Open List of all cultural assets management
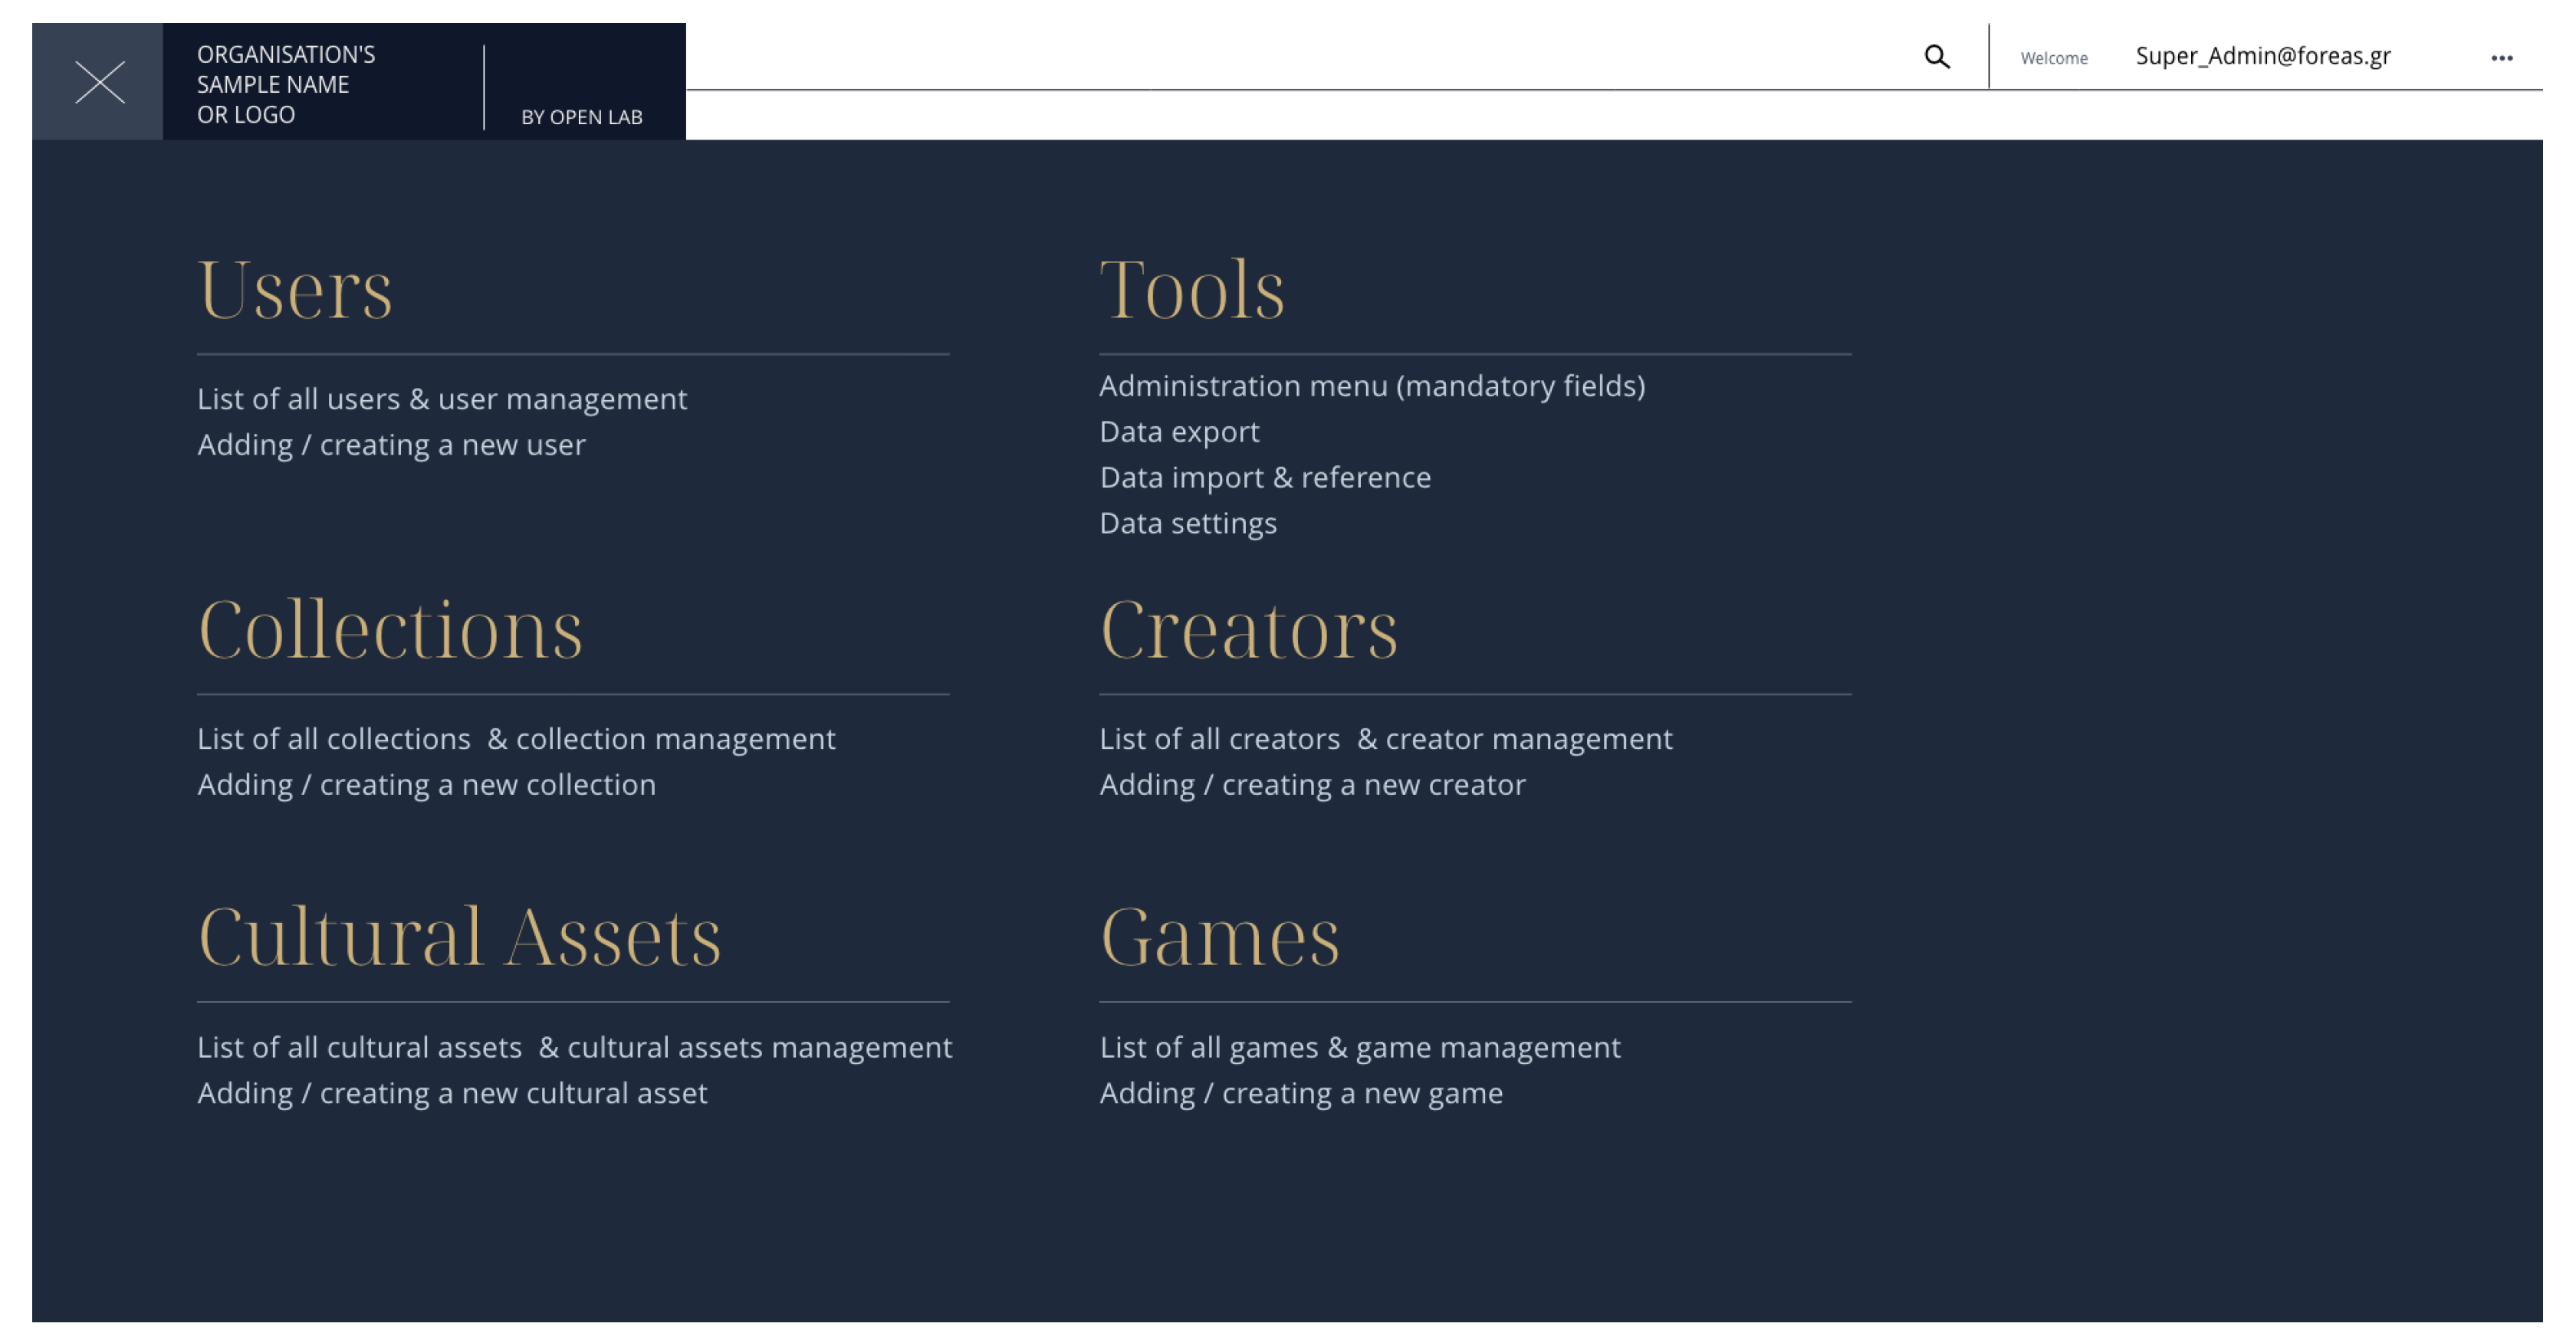 (574, 1047)
